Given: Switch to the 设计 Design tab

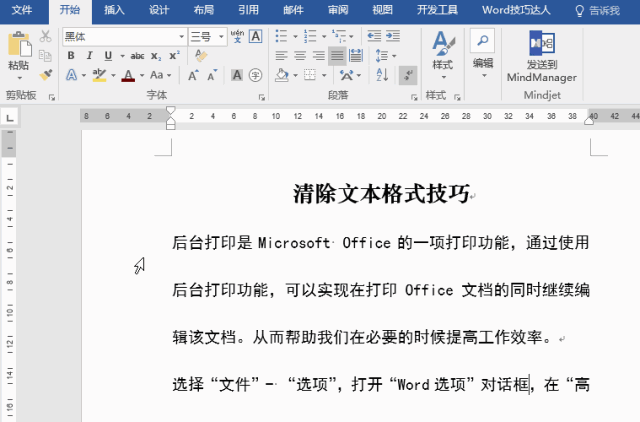Looking at the screenshot, I should (x=159, y=10).
